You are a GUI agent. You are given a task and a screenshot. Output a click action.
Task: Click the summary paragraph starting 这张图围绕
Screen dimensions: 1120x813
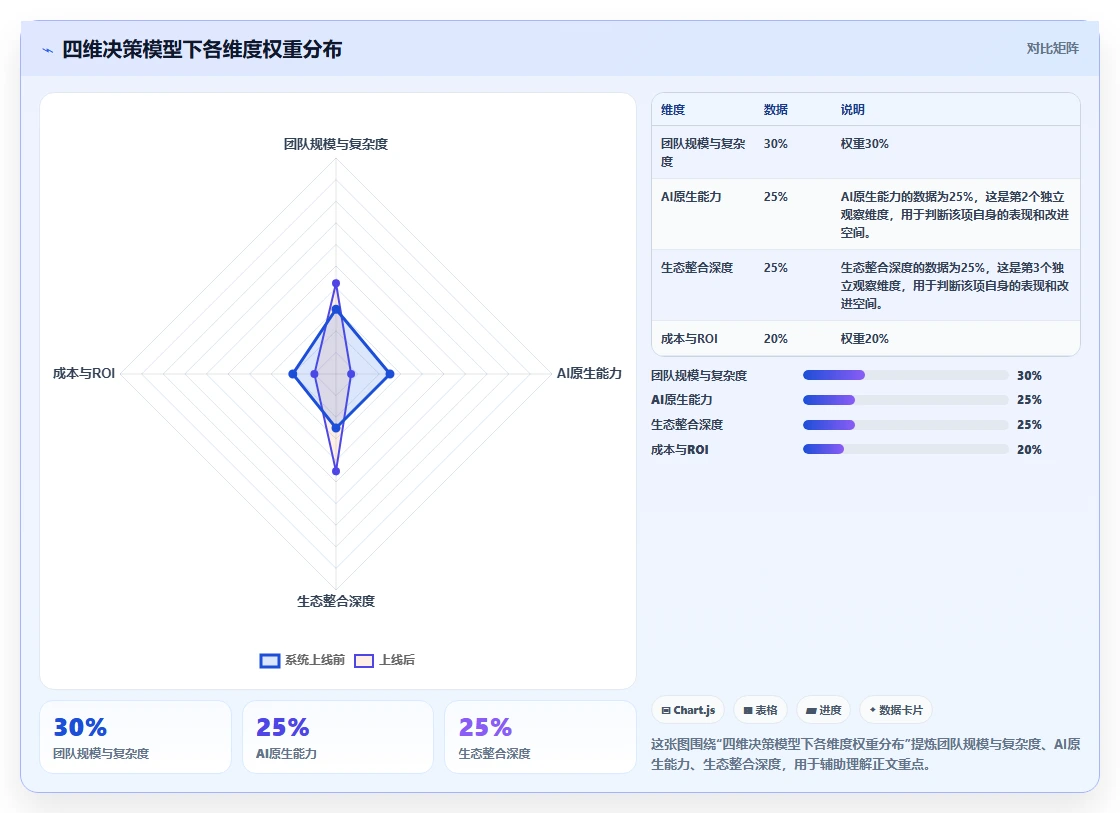[x=865, y=754]
